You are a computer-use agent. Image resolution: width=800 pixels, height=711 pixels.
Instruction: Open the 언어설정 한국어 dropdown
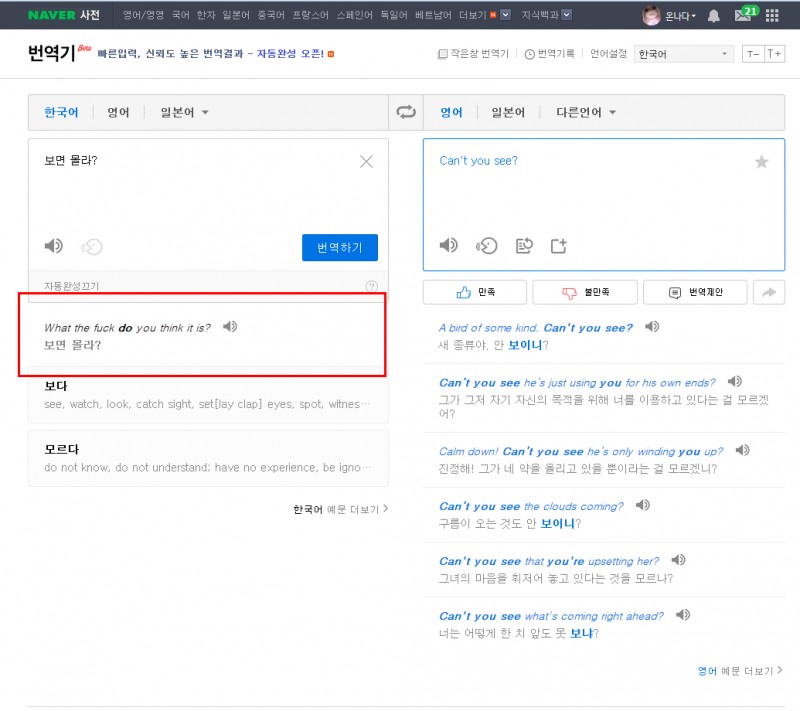coord(685,54)
